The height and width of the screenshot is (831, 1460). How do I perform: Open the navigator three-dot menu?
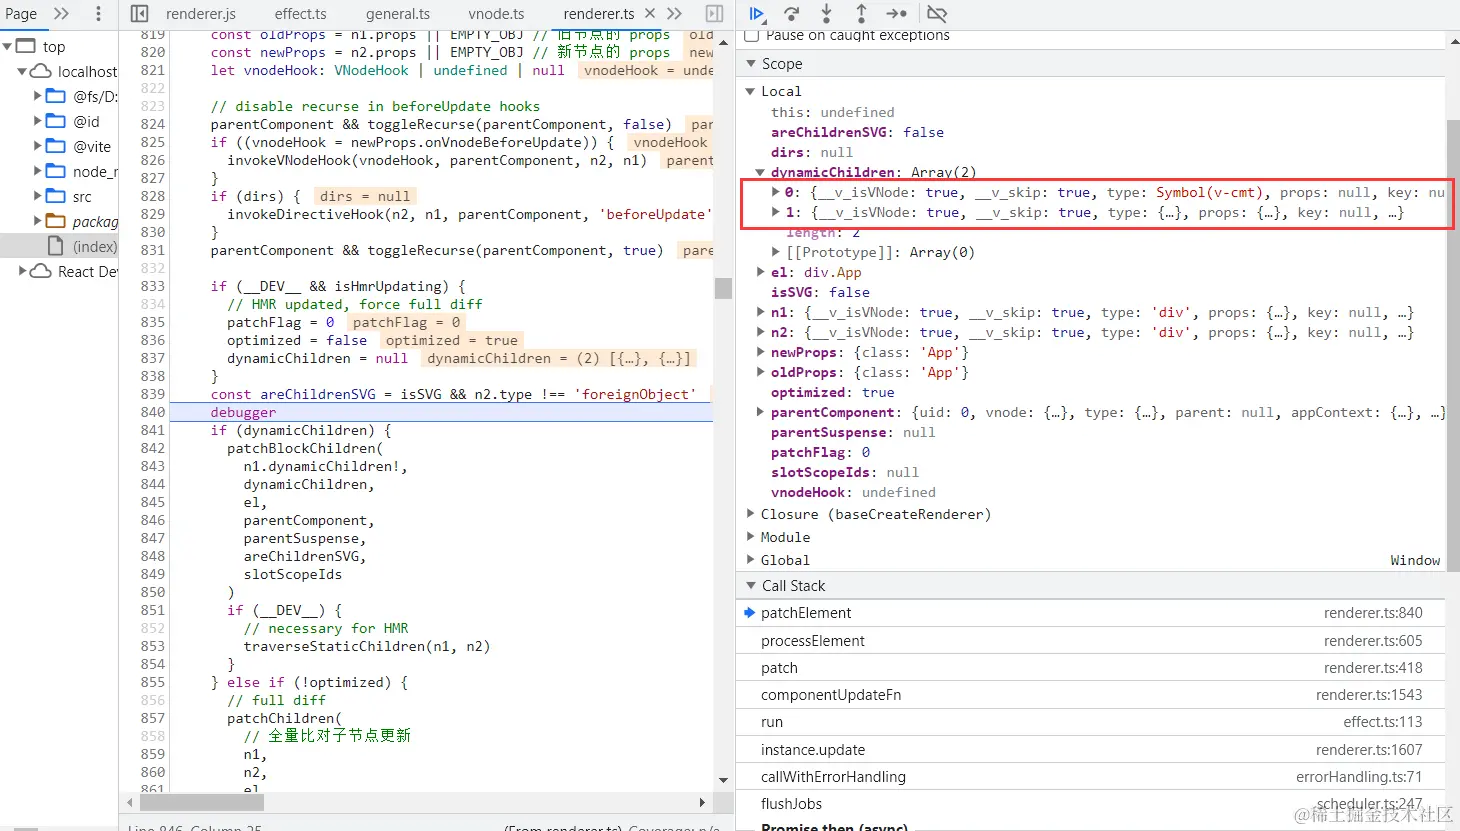(x=98, y=14)
